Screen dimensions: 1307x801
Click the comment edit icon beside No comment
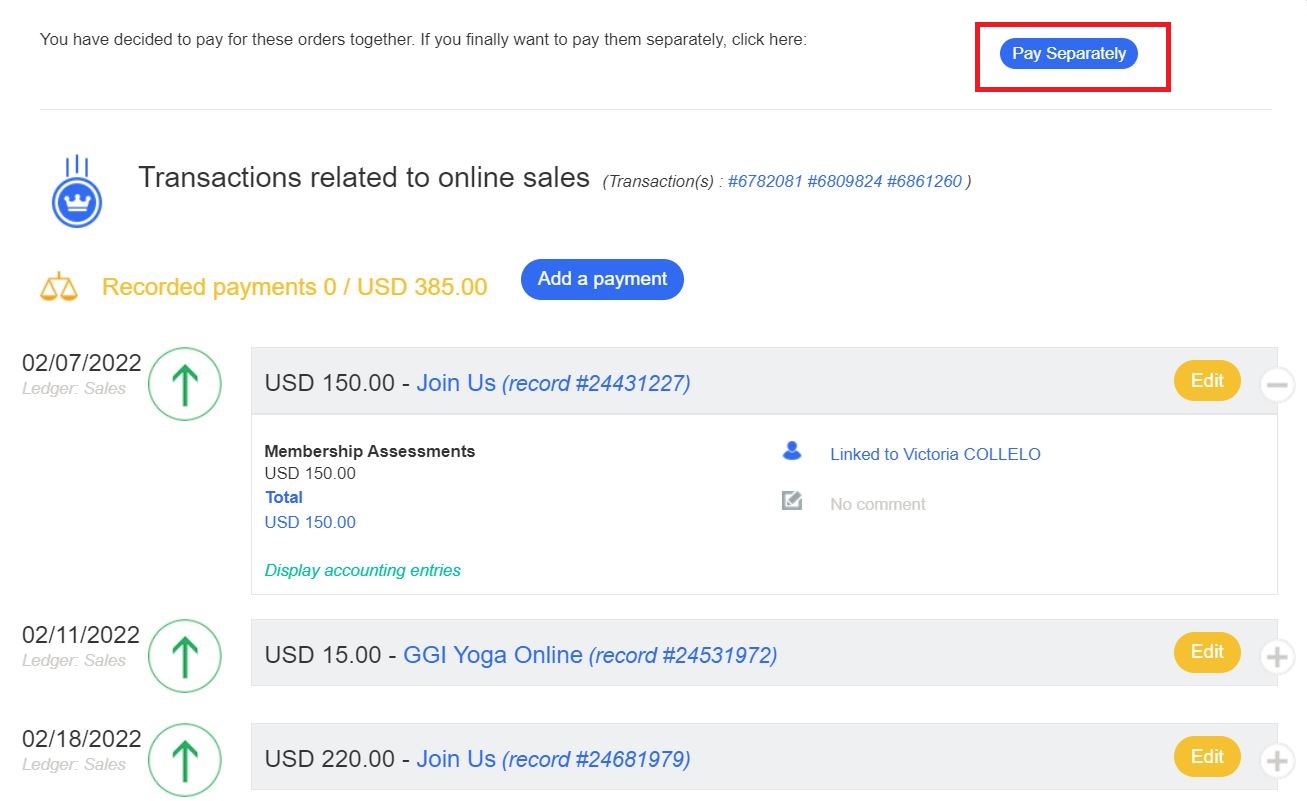pyautogui.click(x=792, y=501)
